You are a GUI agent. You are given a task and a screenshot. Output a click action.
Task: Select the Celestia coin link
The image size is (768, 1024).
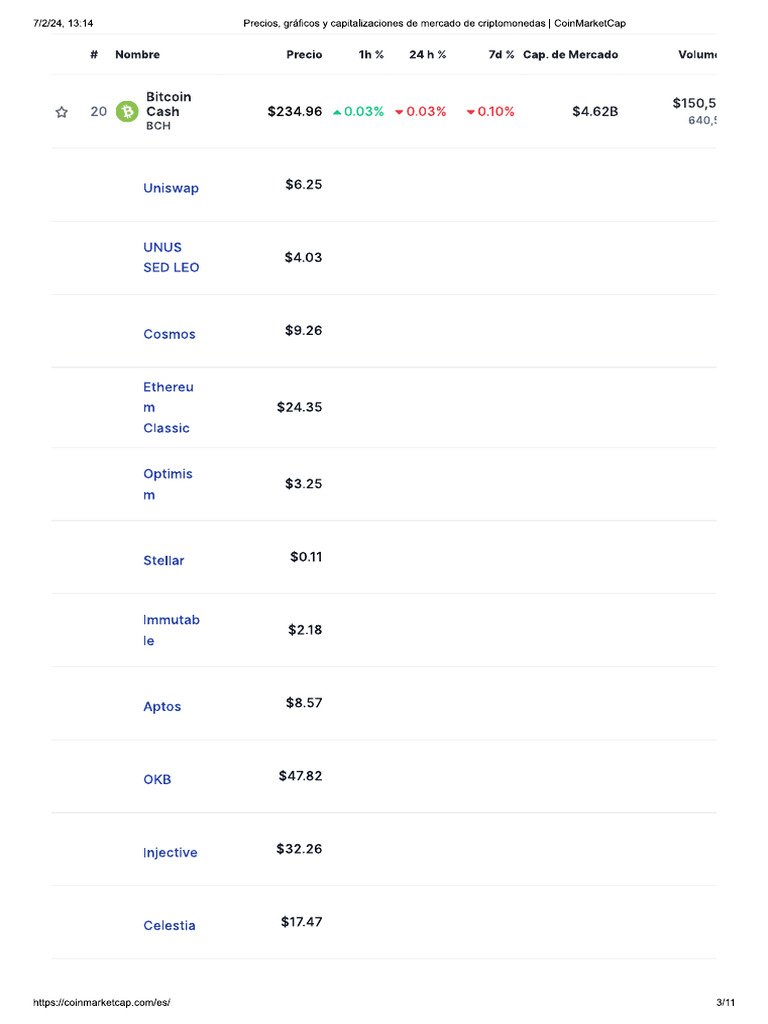(x=169, y=926)
